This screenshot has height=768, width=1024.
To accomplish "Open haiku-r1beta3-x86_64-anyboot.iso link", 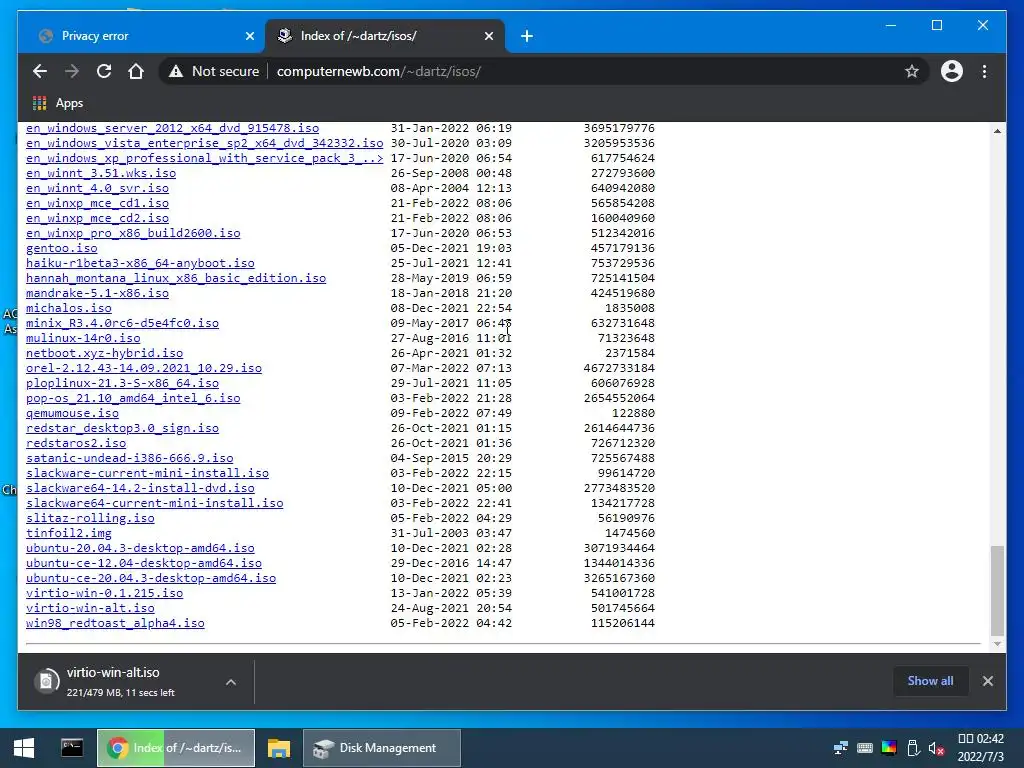I will [x=140, y=263].
